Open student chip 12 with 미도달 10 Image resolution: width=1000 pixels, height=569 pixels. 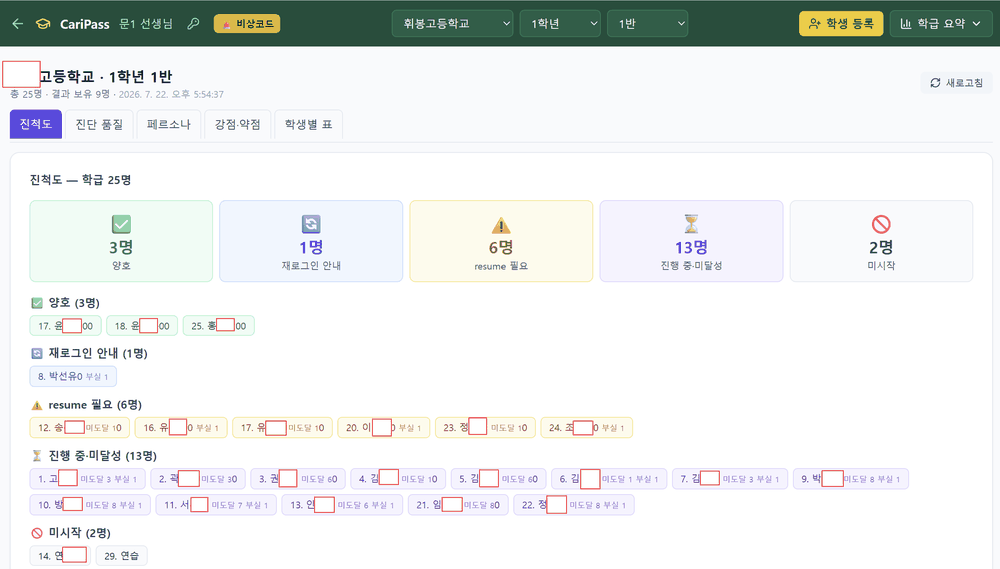click(x=80, y=427)
